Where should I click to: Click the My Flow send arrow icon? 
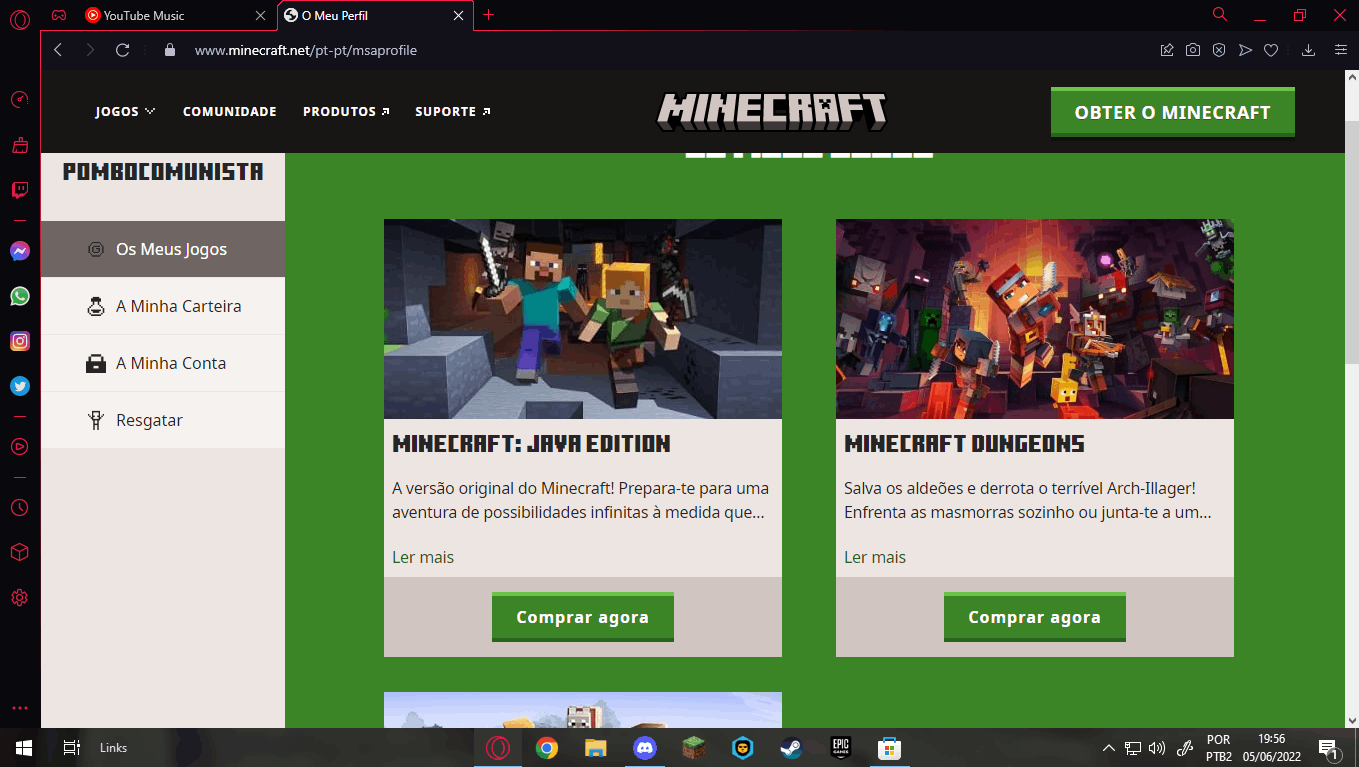[x=1245, y=50]
